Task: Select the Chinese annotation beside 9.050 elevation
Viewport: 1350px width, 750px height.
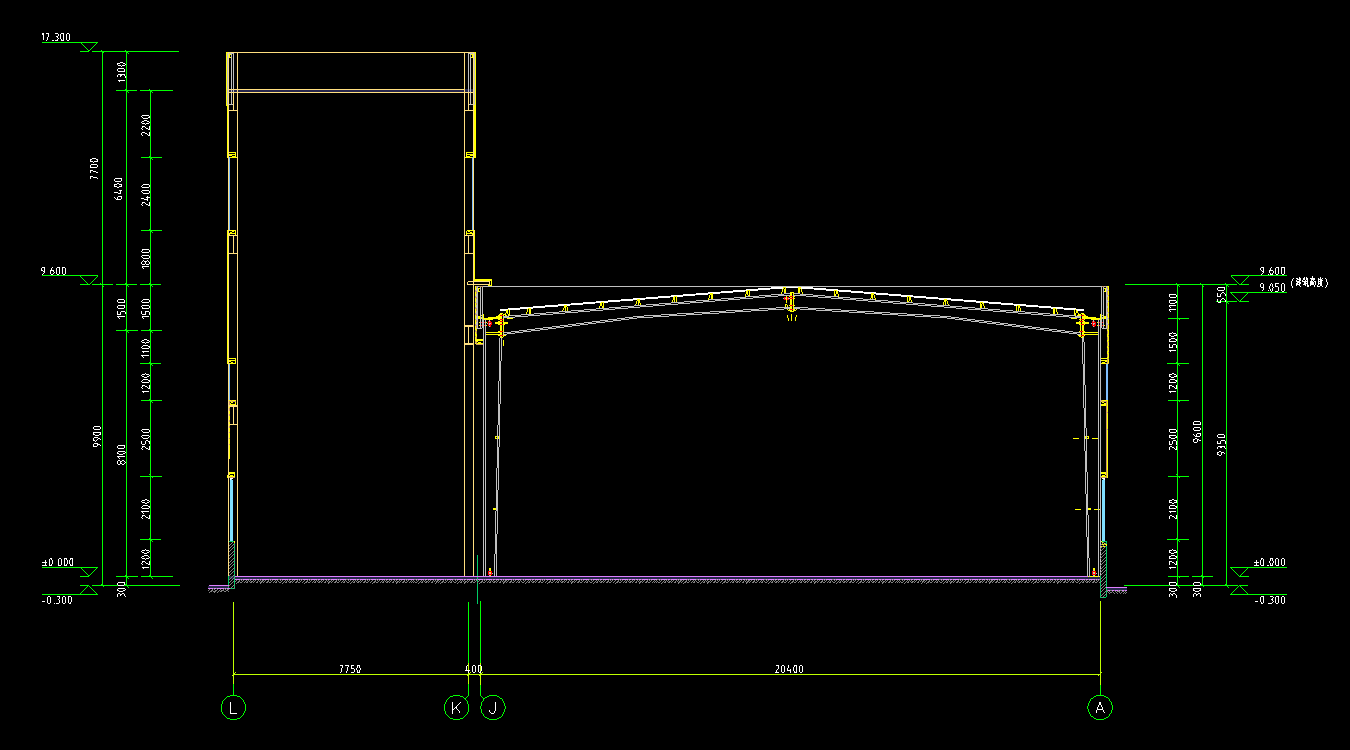Action: pos(1308,284)
